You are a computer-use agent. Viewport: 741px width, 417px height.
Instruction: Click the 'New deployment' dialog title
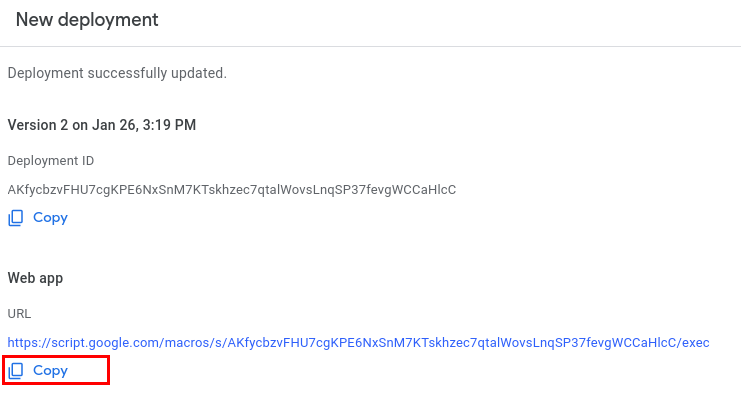click(x=87, y=20)
